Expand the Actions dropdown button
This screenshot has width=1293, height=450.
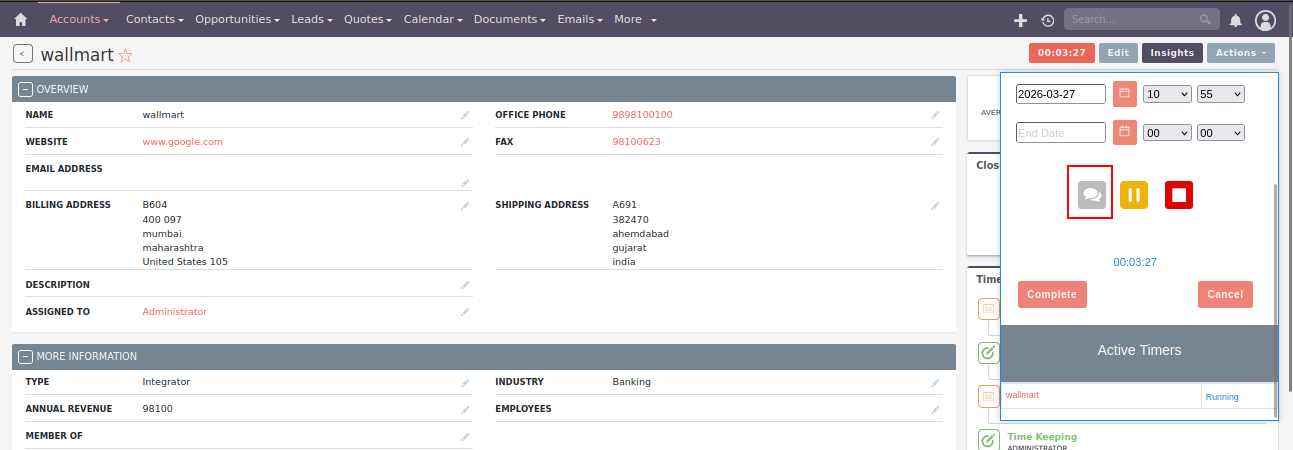tap(1240, 53)
